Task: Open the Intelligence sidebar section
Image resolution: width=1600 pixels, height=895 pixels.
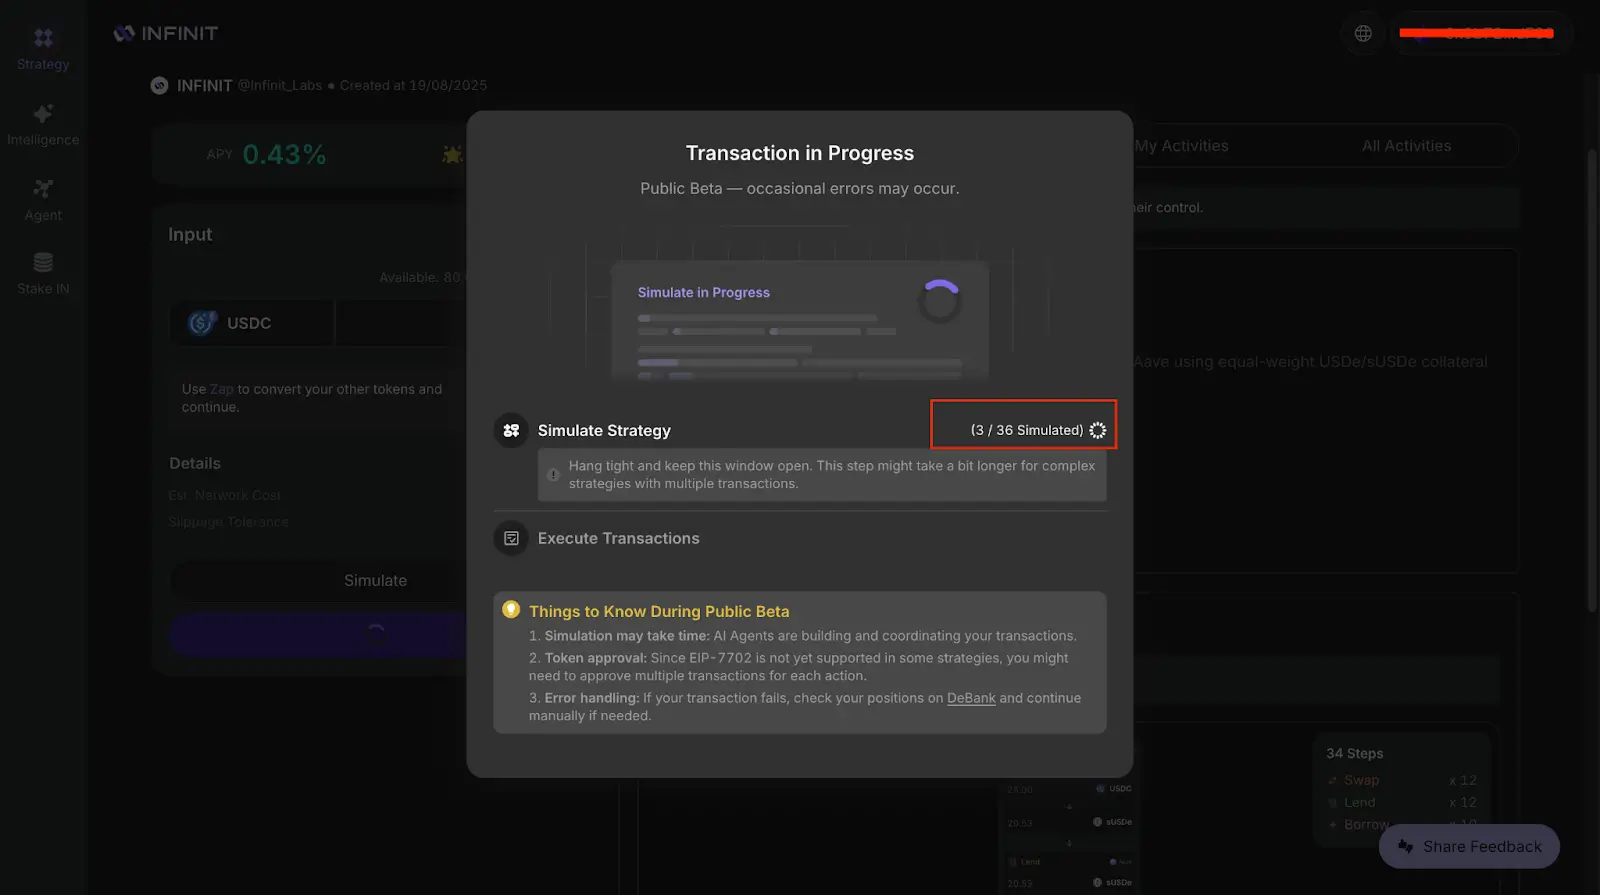Action: (43, 125)
